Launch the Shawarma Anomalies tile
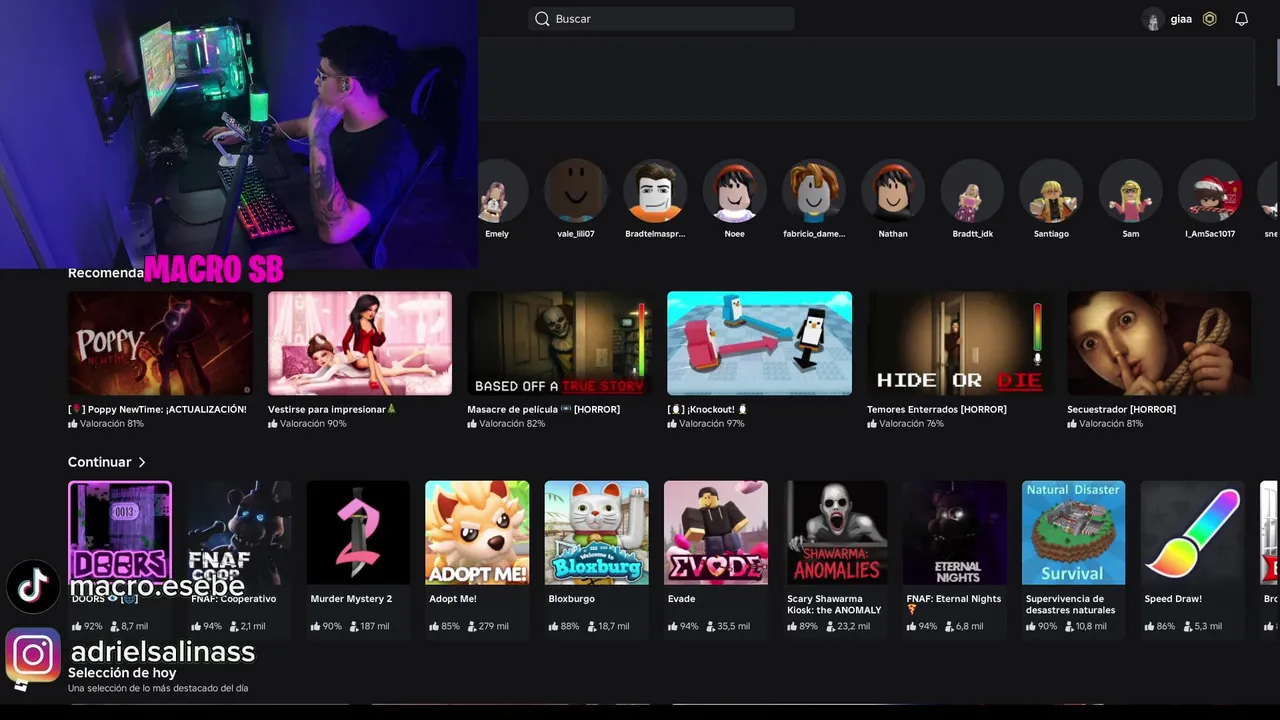 (835, 533)
